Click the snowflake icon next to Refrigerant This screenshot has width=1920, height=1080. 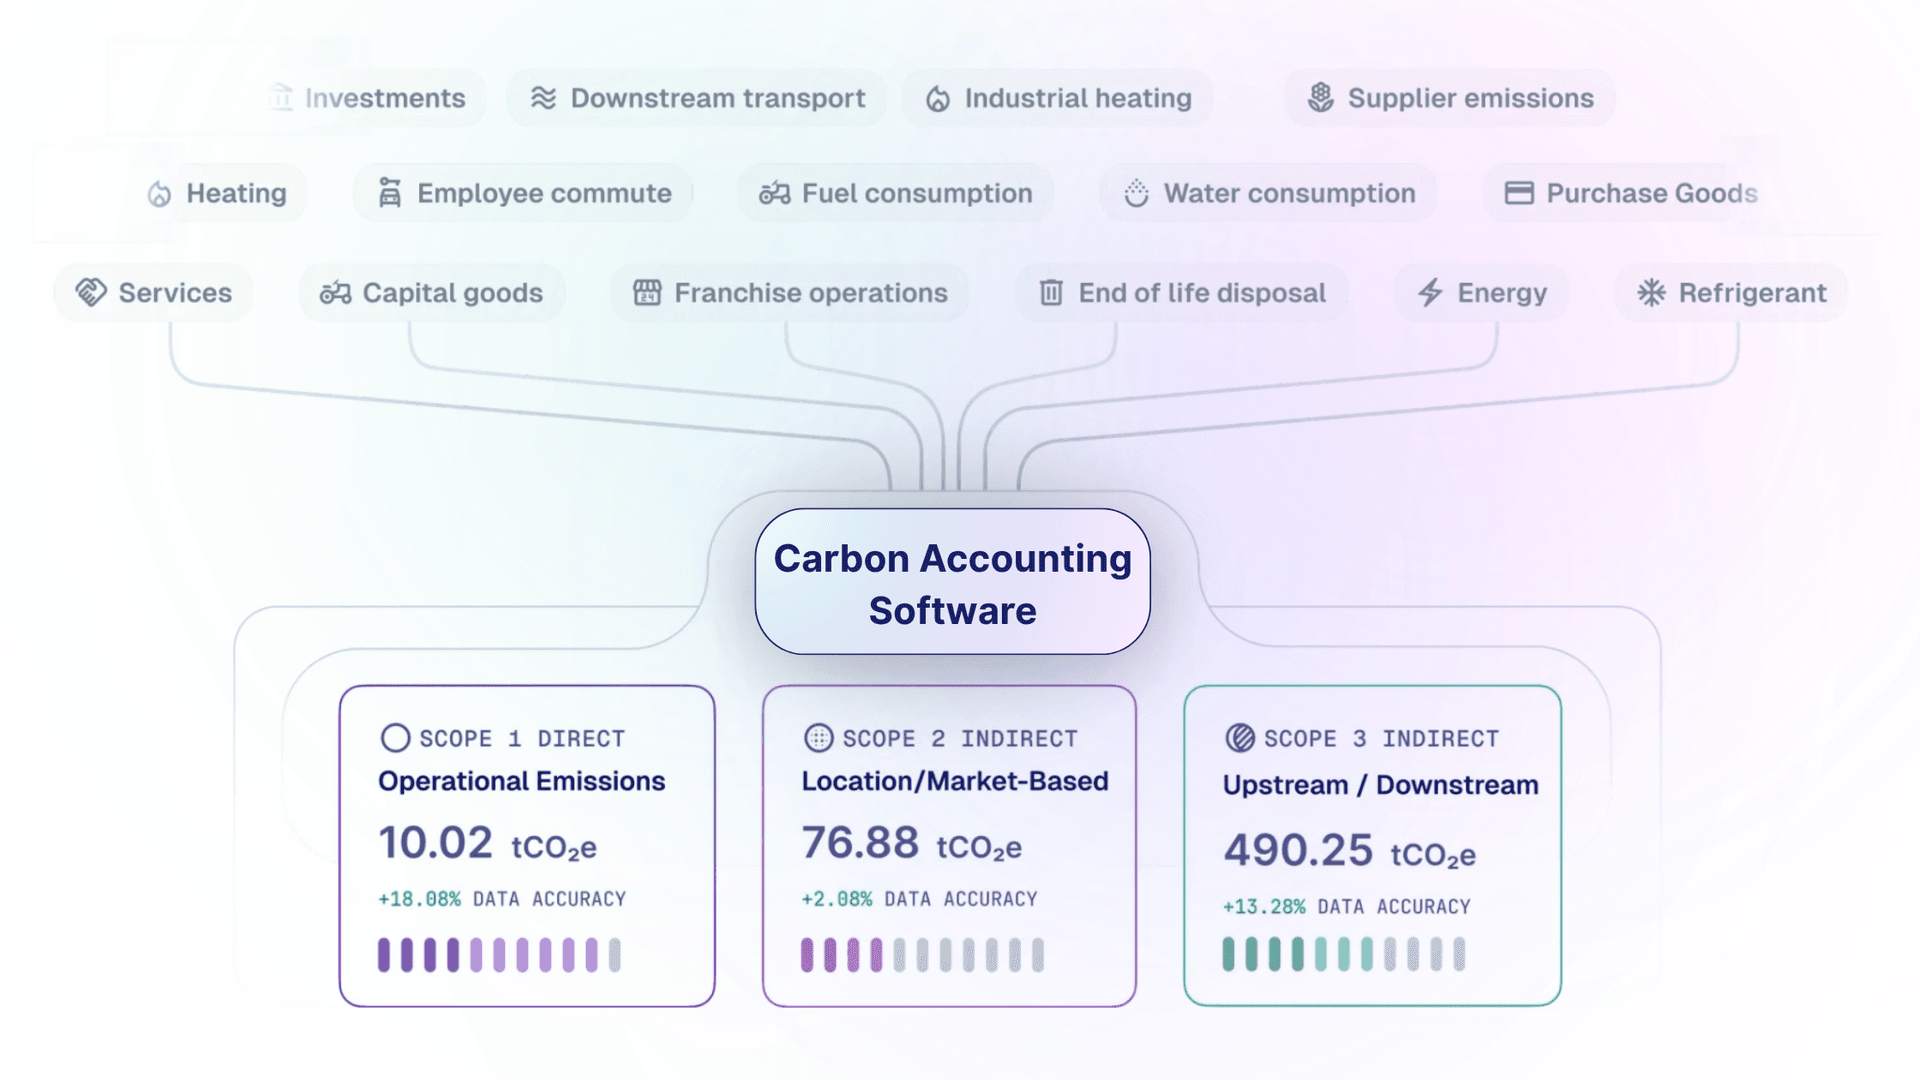tap(1650, 292)
